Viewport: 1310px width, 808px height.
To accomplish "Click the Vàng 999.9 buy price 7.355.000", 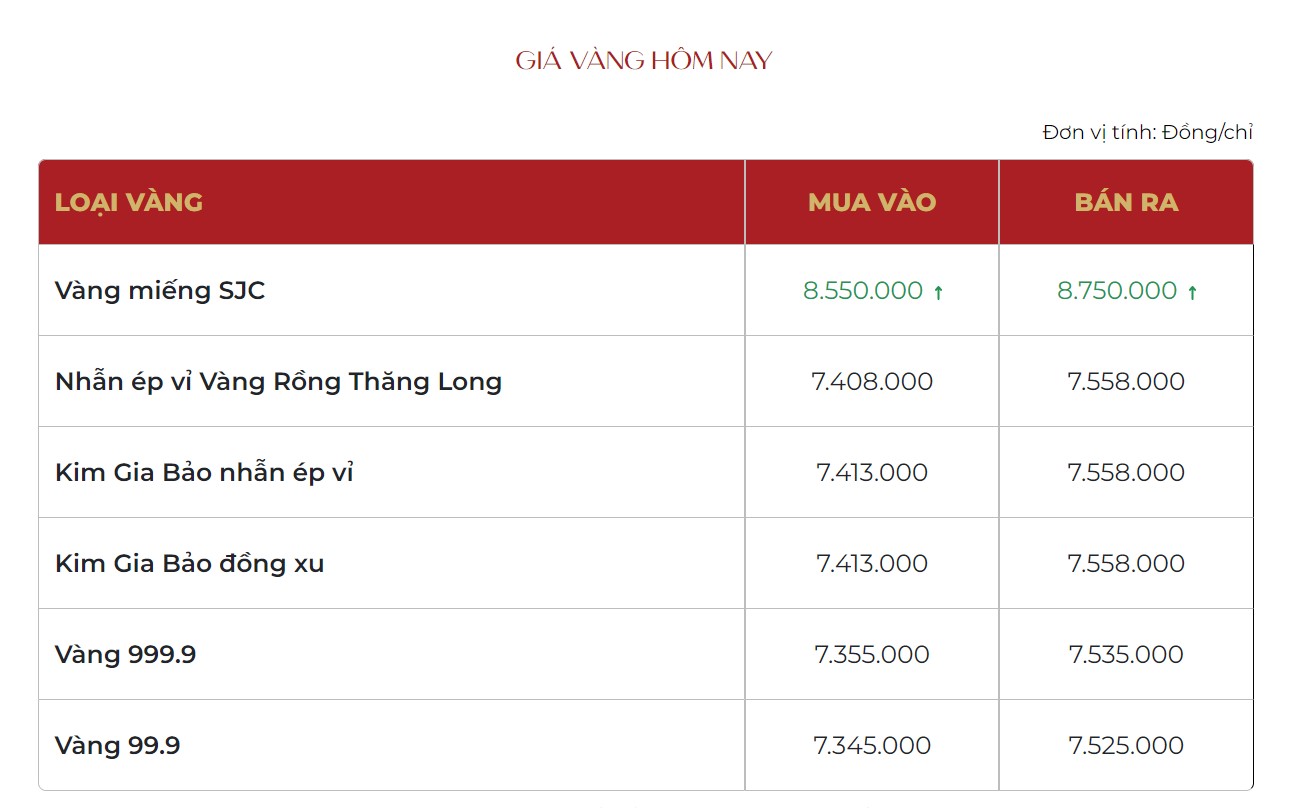I will click(872, 654).
